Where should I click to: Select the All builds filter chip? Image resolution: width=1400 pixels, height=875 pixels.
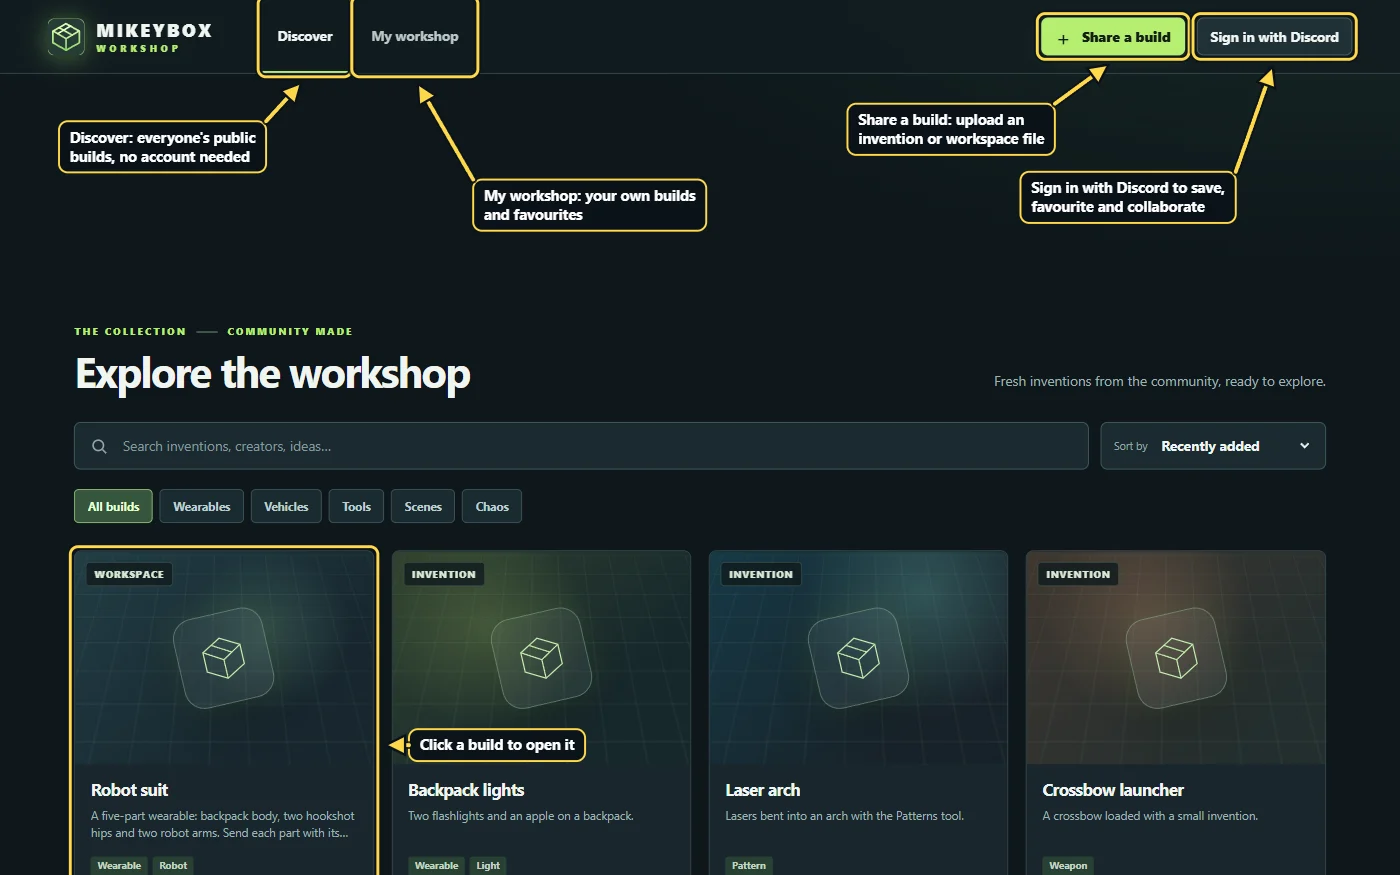[113, 507]
